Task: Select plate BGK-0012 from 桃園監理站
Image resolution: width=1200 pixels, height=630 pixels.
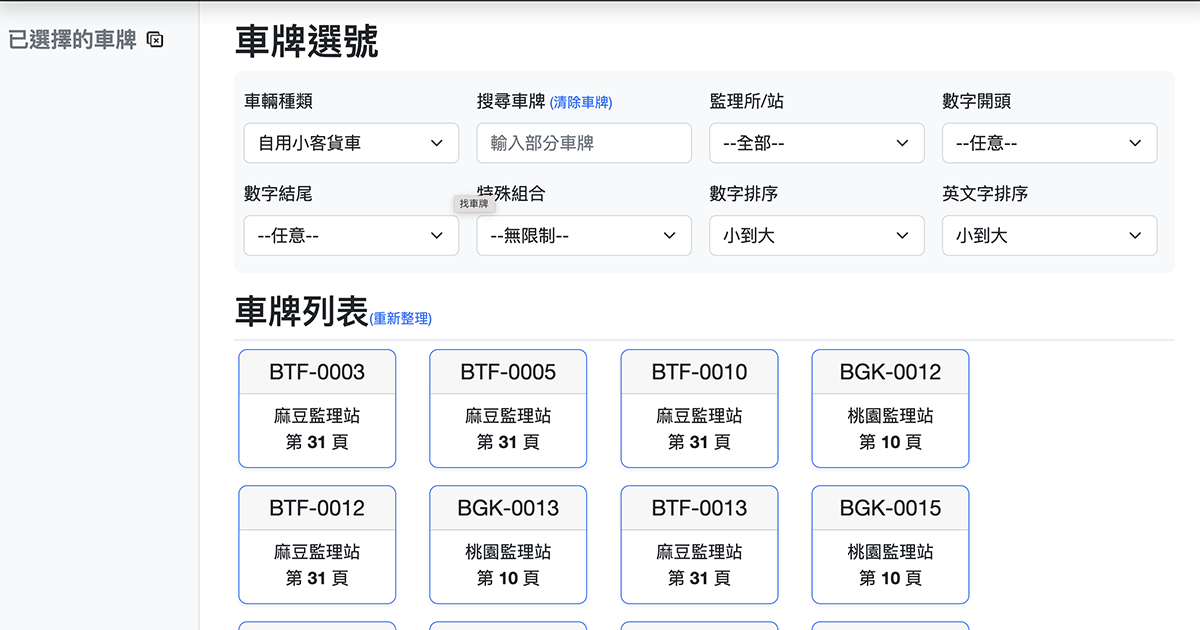Action: click(890, 408)
